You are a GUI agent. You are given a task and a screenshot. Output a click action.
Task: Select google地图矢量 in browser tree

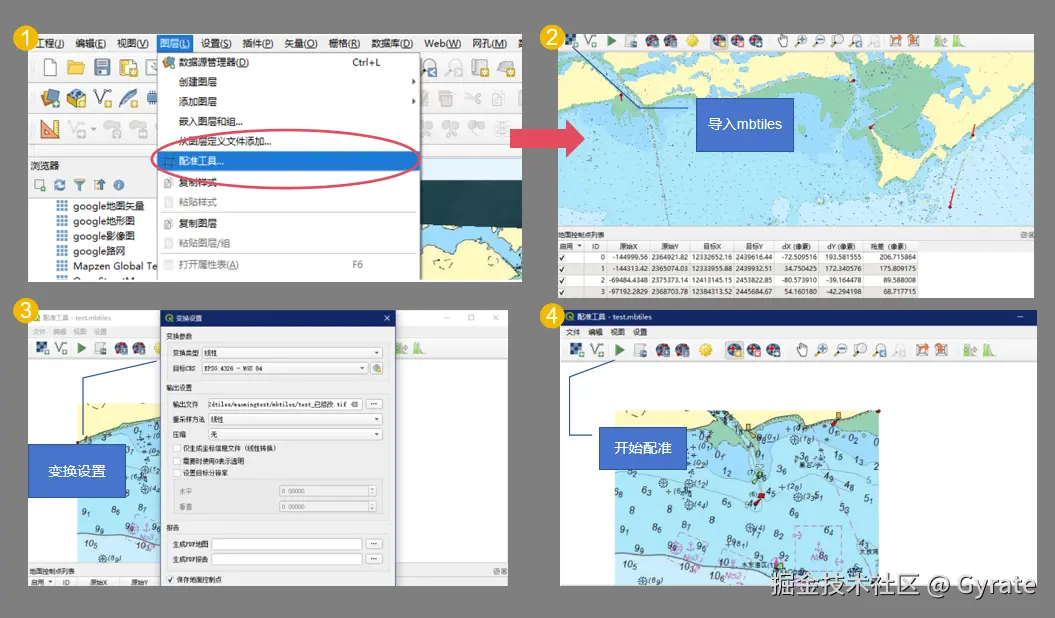[108, 206]
